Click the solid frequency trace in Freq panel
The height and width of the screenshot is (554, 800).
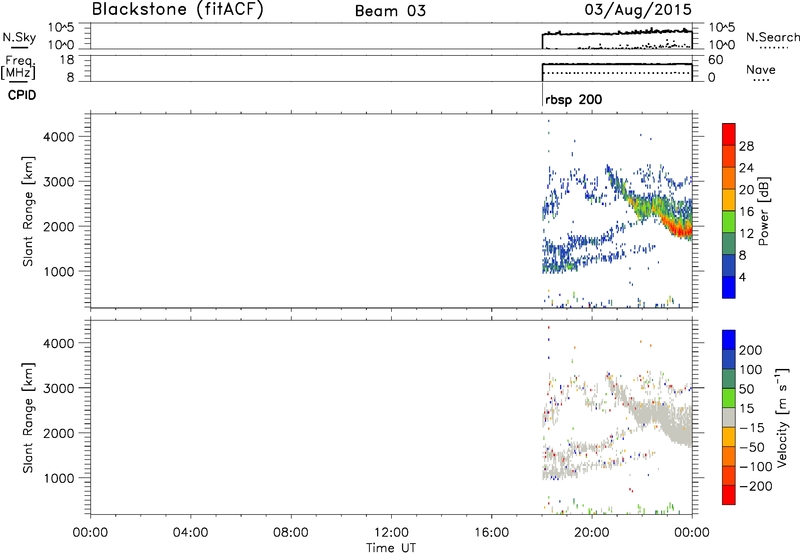(x=616, y=64)
